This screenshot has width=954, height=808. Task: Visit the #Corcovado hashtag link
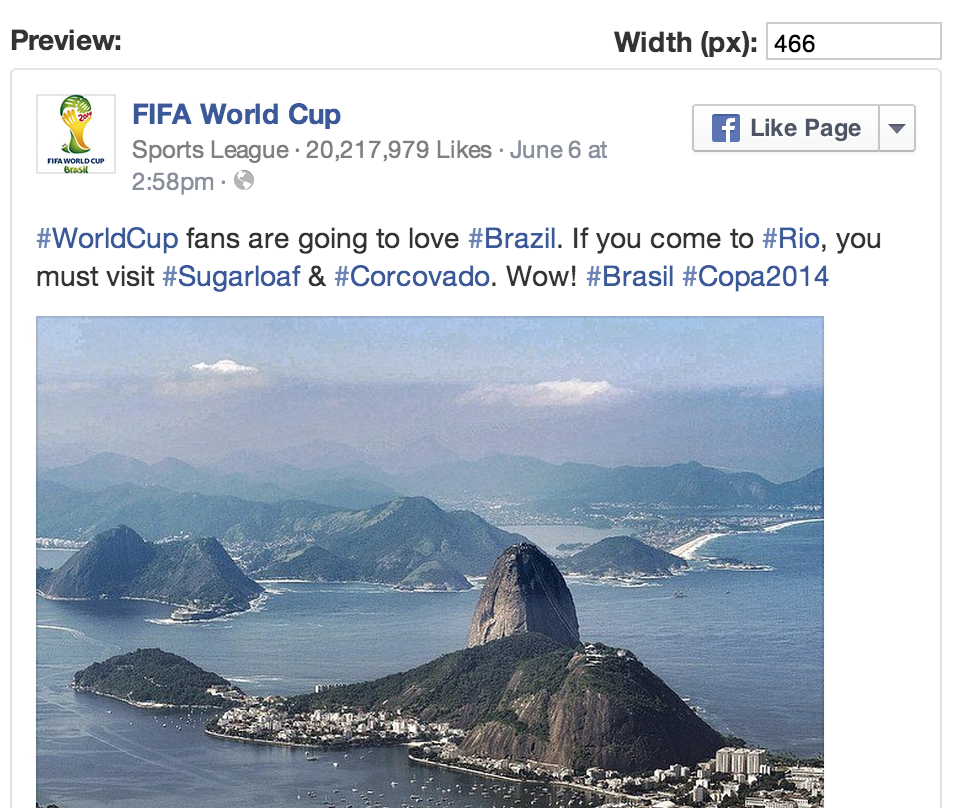click(x=412, y=276)
